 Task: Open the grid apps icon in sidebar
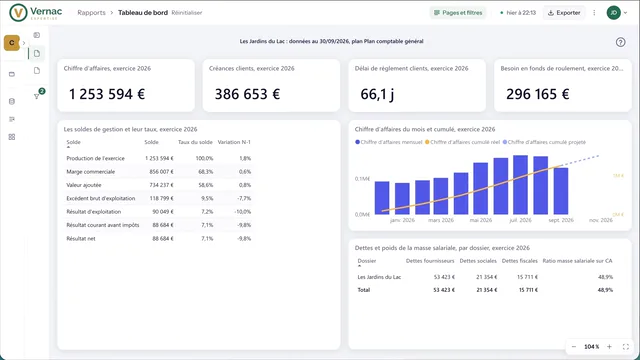pyautogui.click(x=12, y=137)
